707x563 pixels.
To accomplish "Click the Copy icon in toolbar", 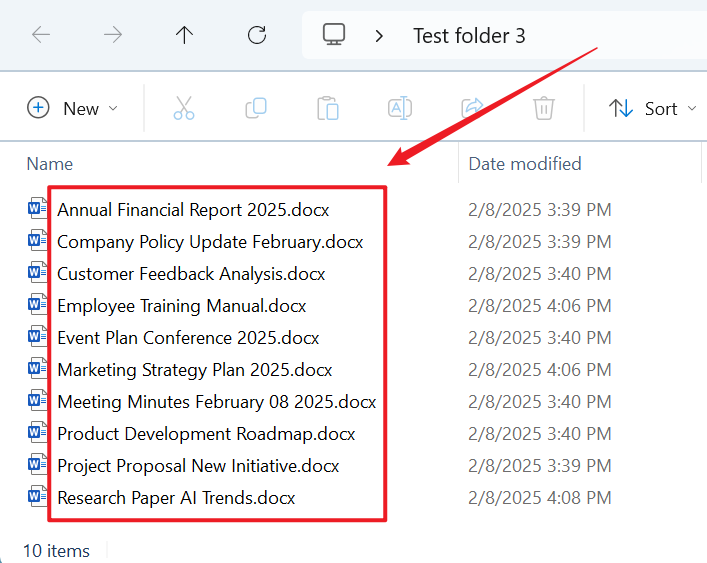I will coord(256,108).
